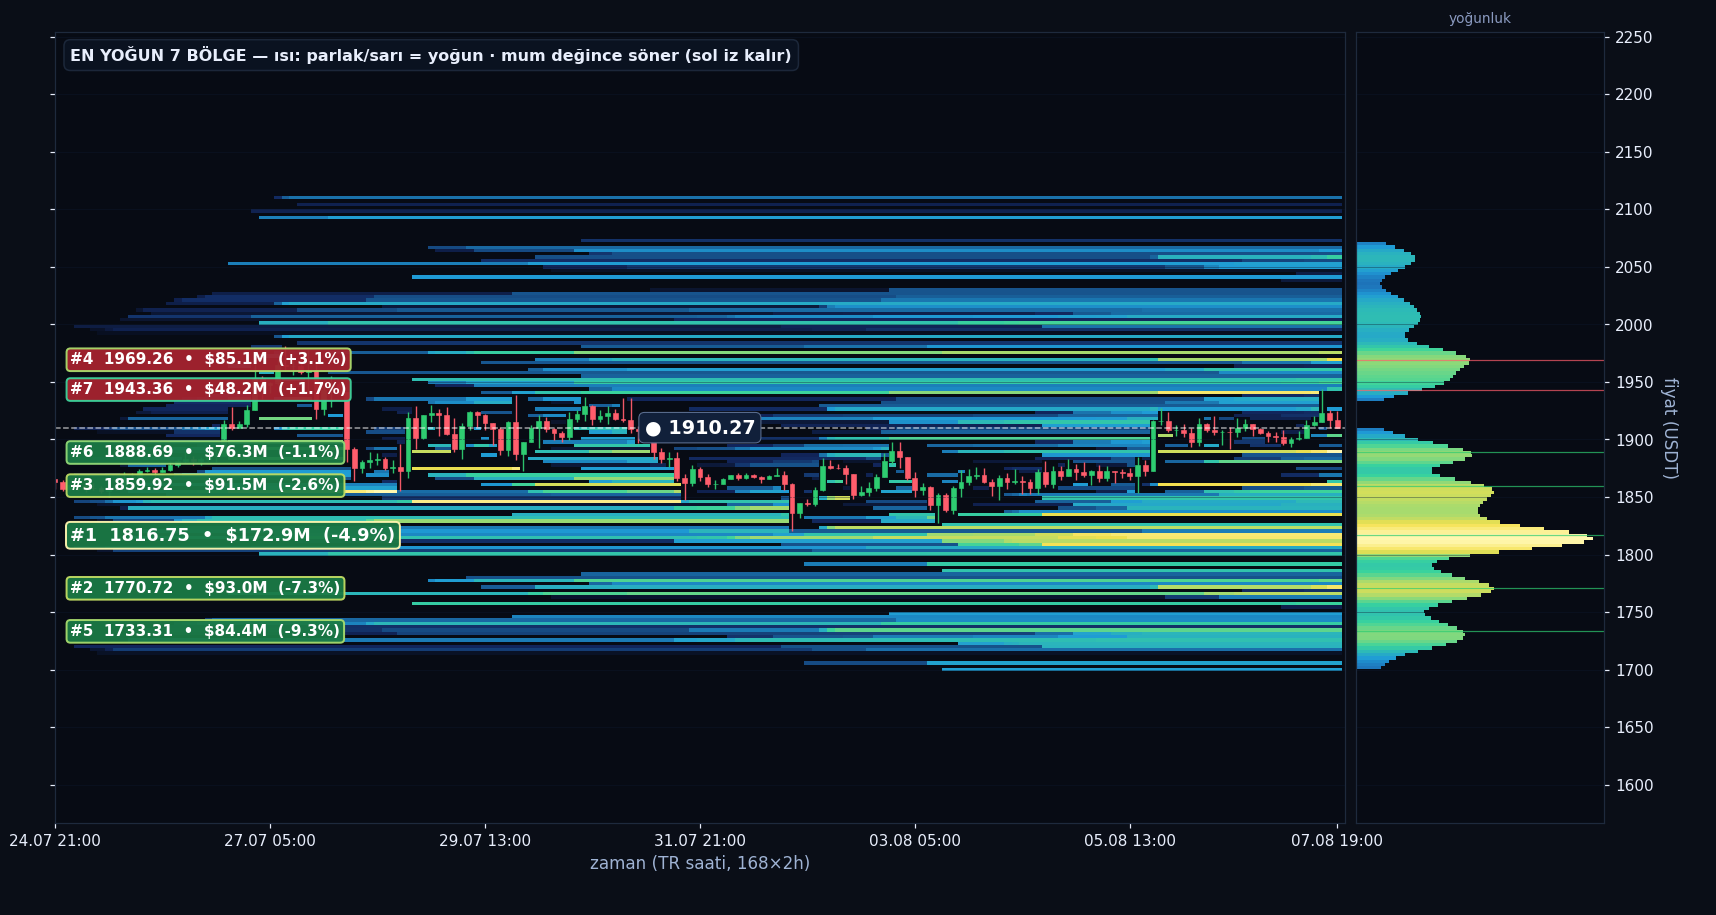Click the fiyat (USDT) axis title

pyautogui.click(x=1669, y=428)
